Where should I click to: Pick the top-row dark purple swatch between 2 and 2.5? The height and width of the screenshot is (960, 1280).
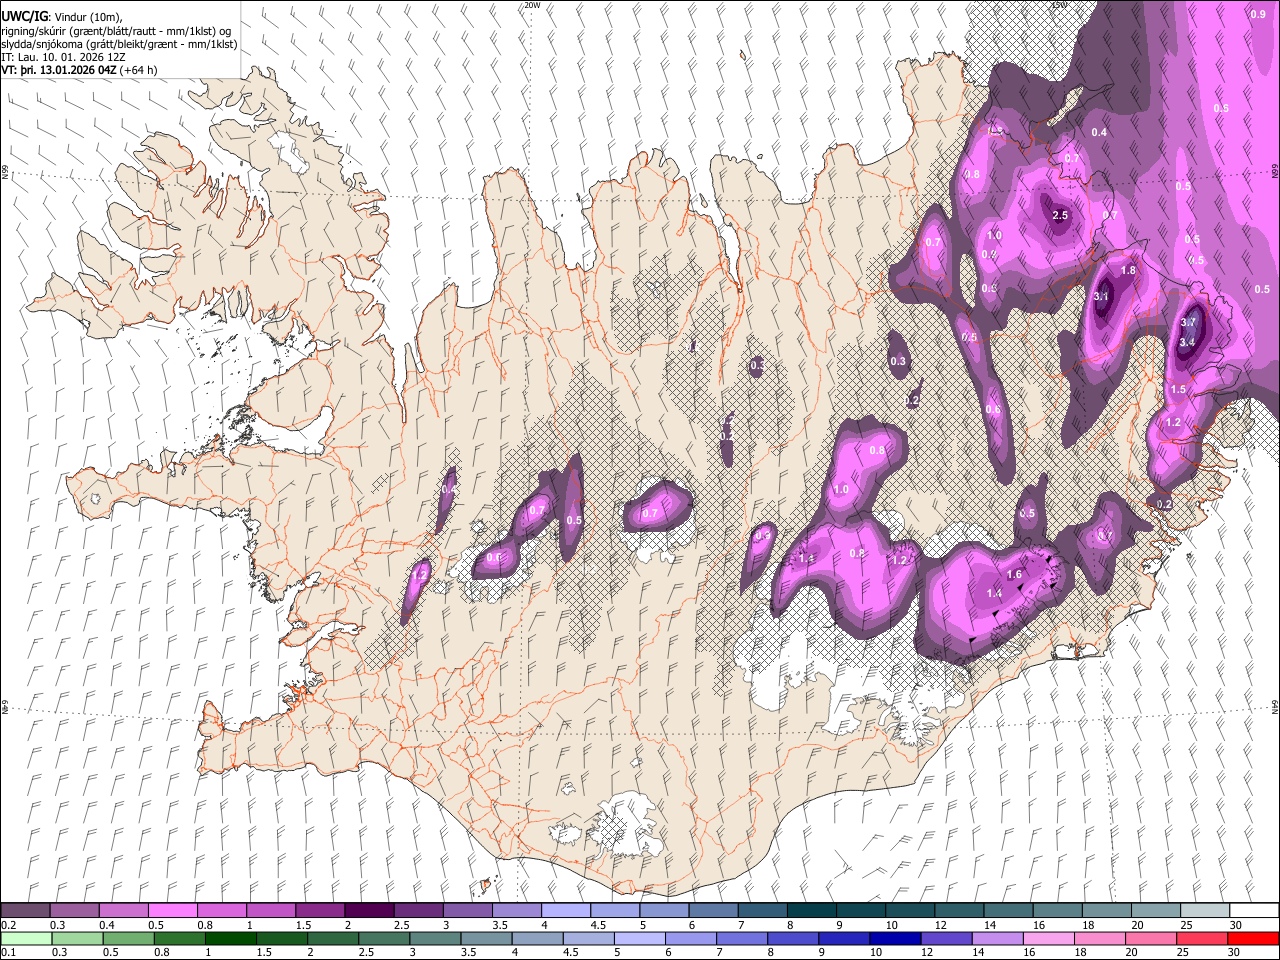pos(369,911)
